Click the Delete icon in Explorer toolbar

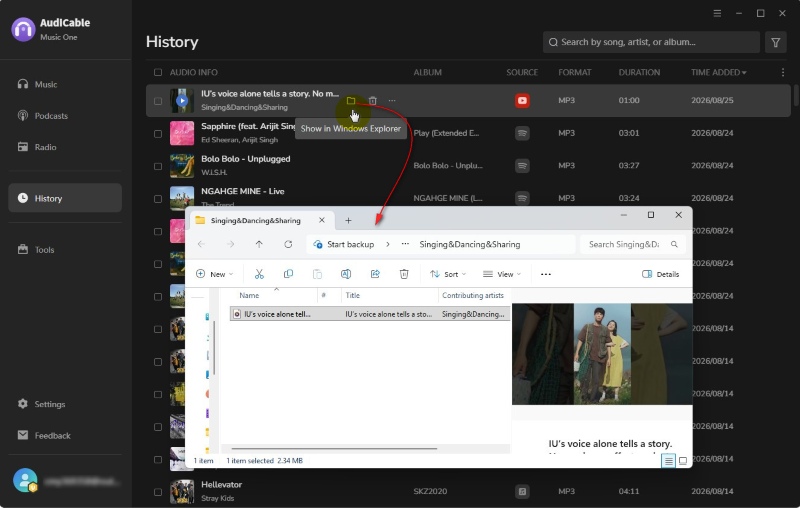(404, 274)
